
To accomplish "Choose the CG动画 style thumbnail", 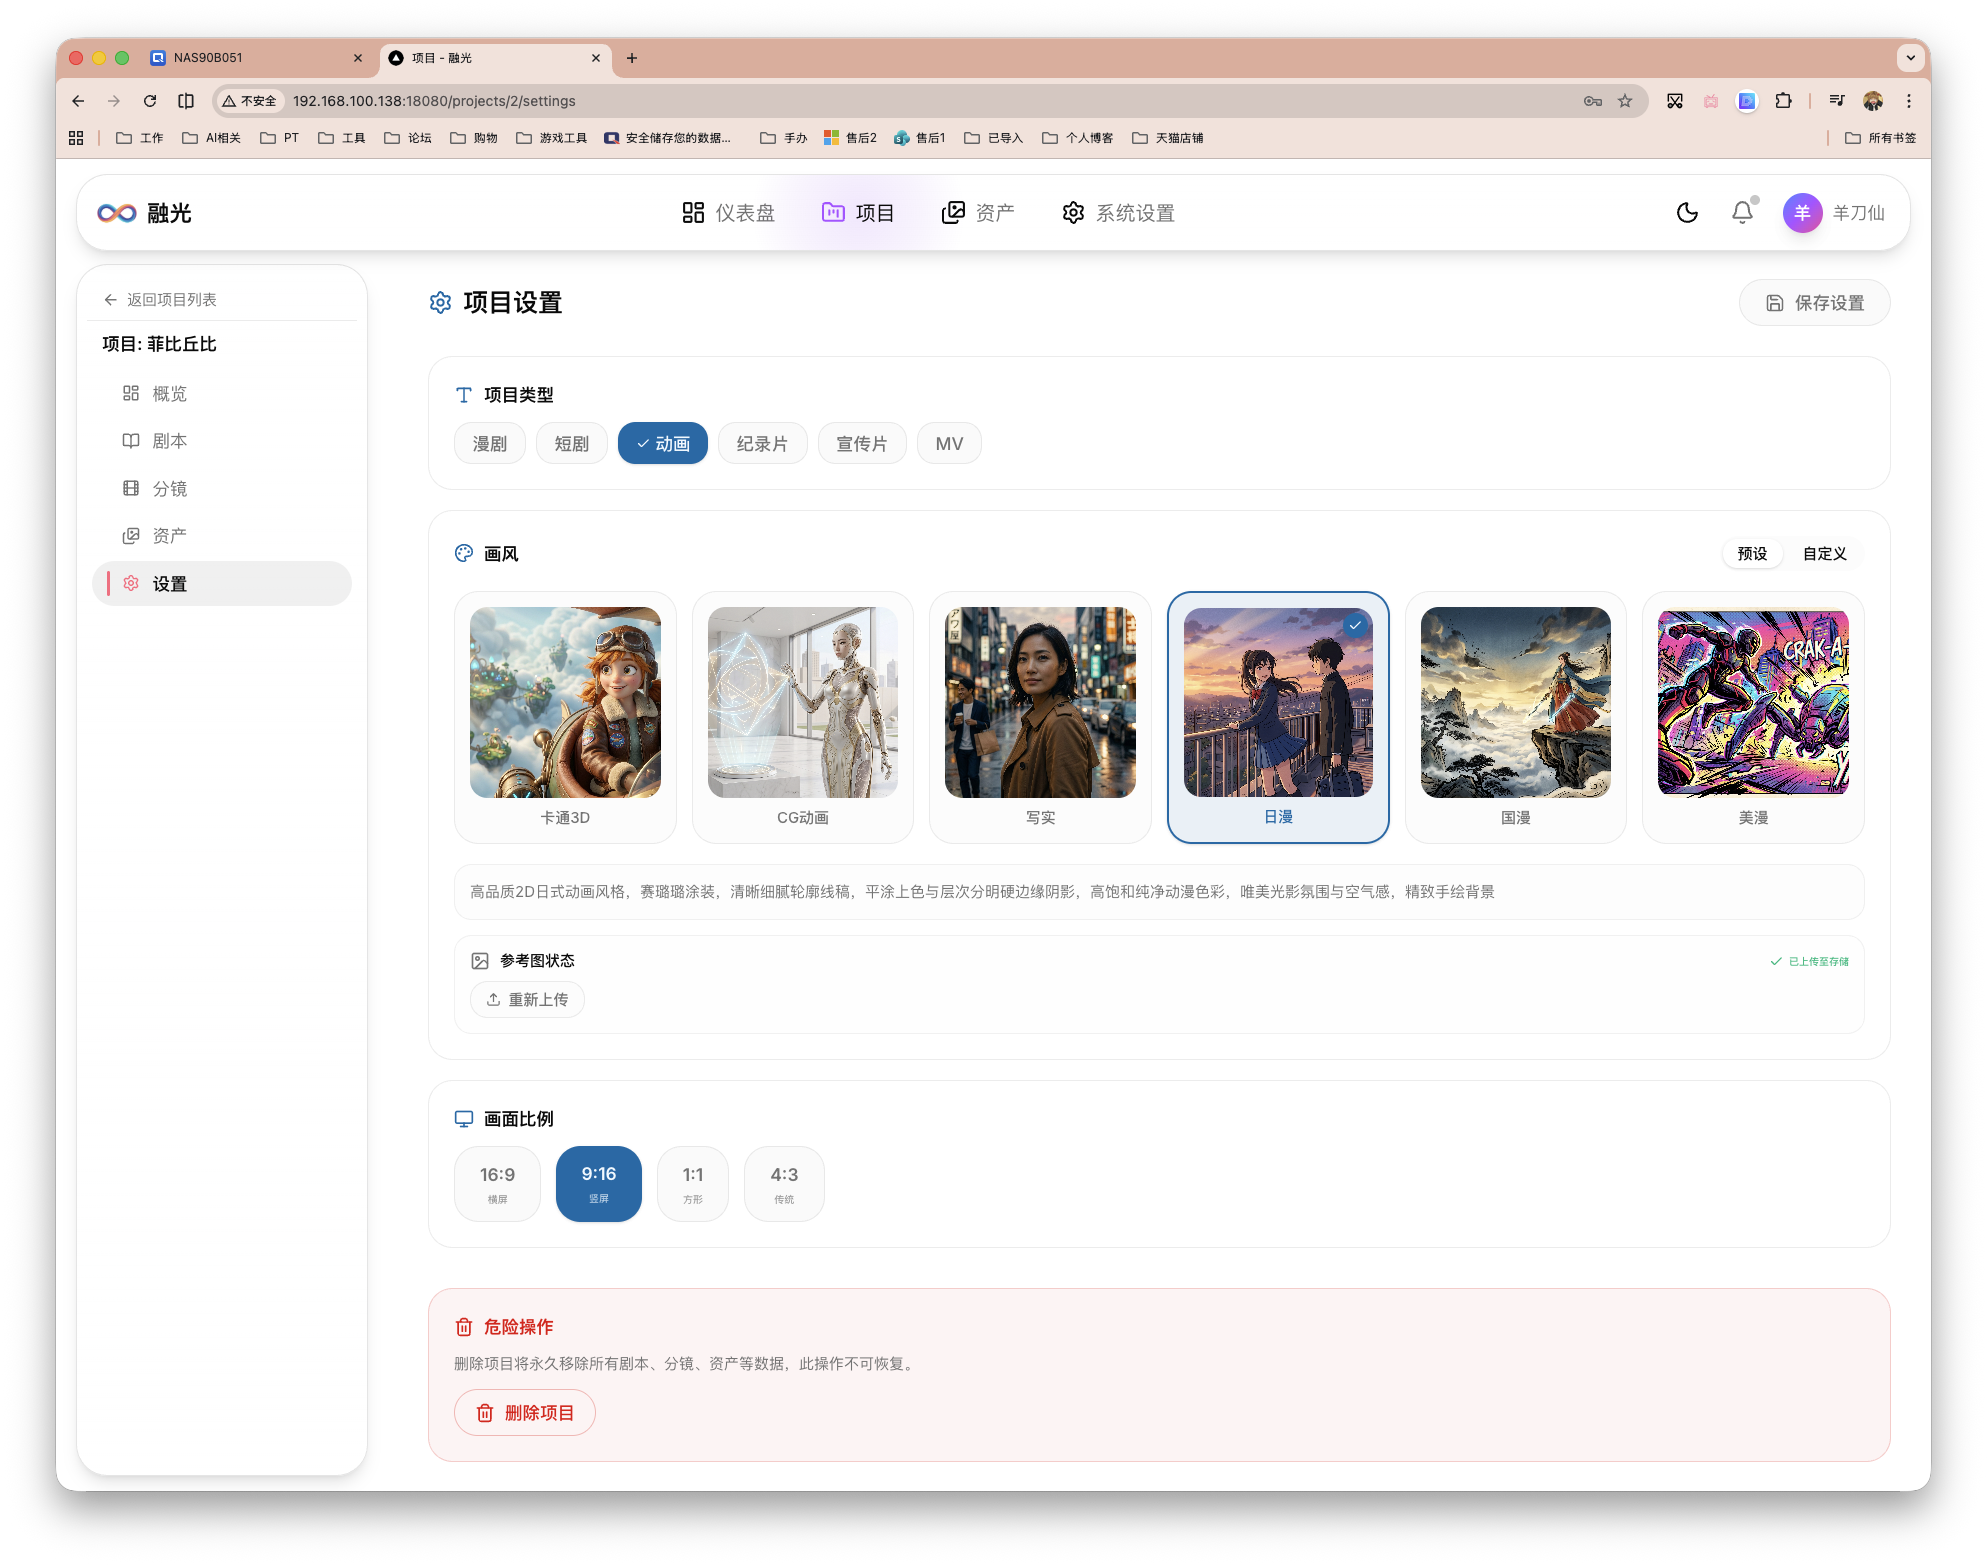I will point(803,717).
